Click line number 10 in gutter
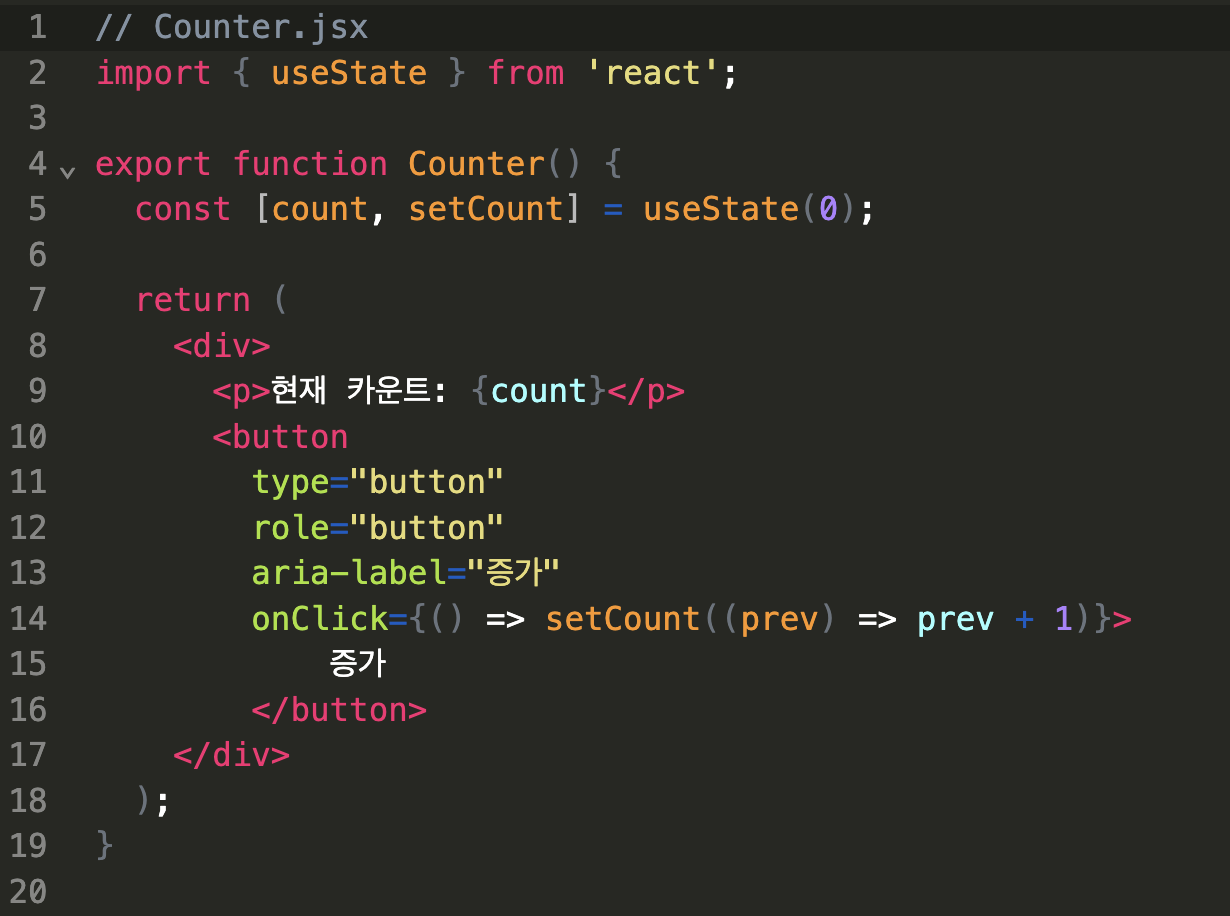1230x916 pixels. 28,437
